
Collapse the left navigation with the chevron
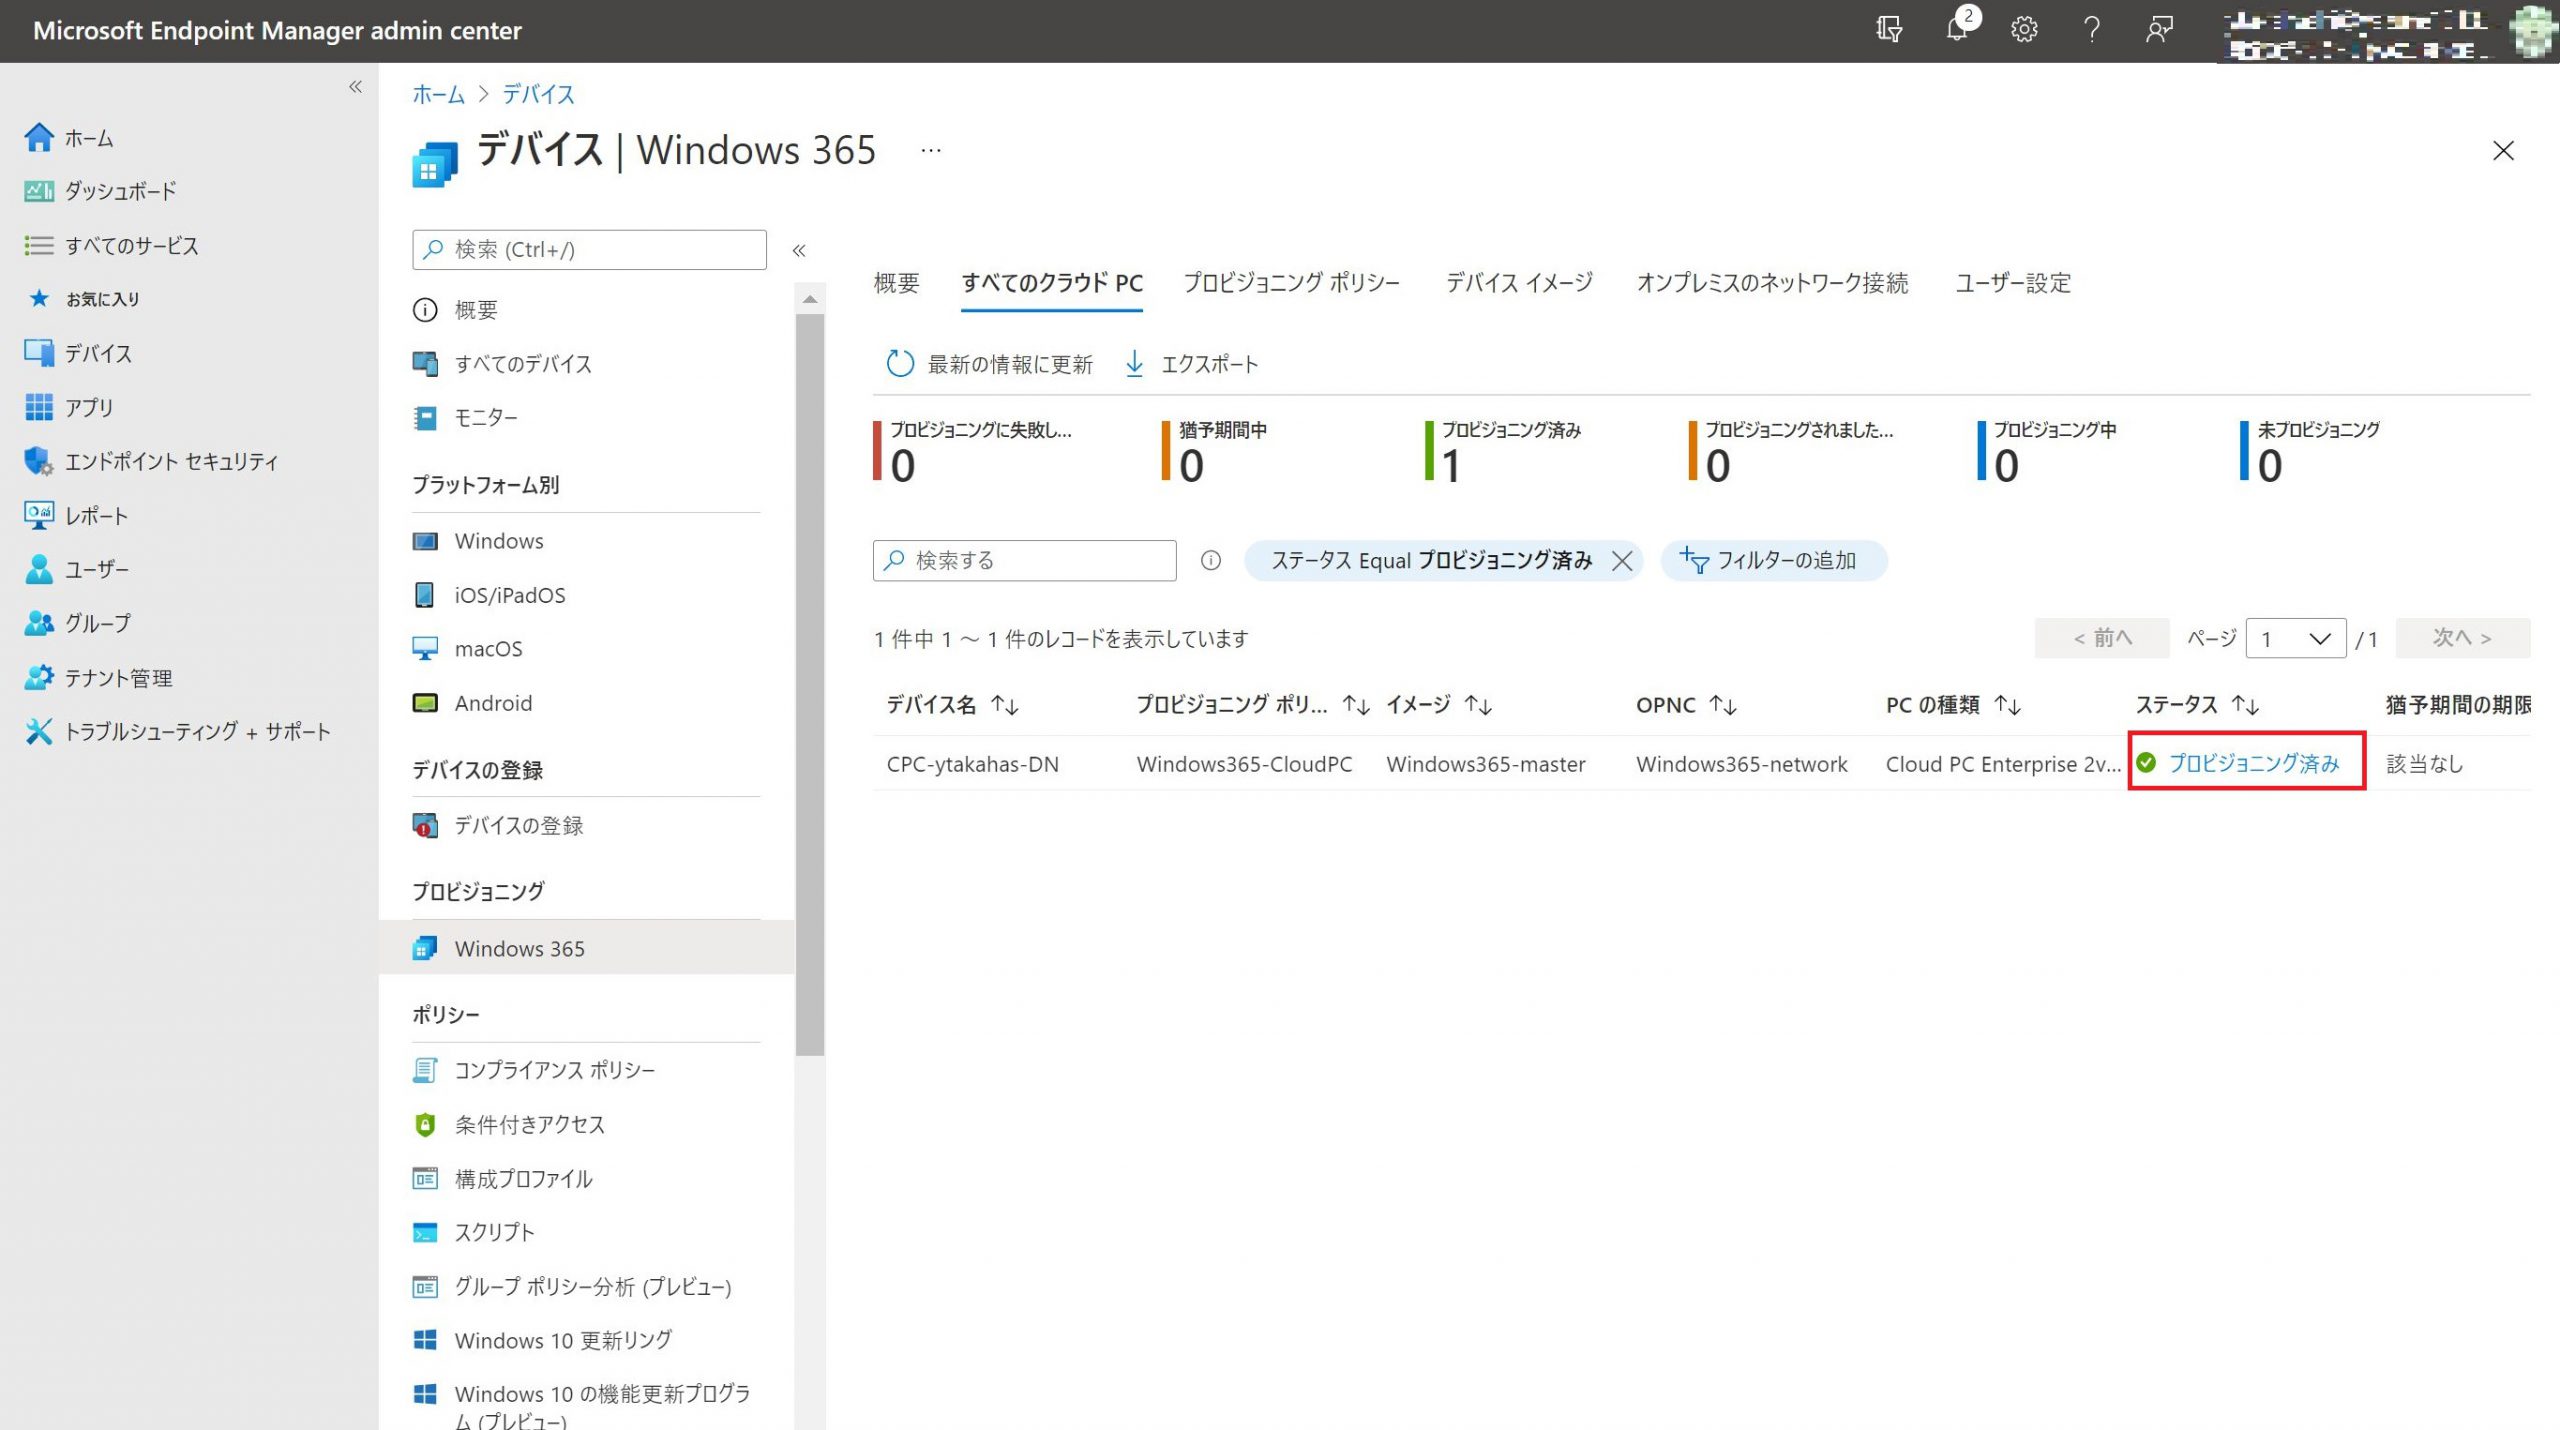pos(355,88)
